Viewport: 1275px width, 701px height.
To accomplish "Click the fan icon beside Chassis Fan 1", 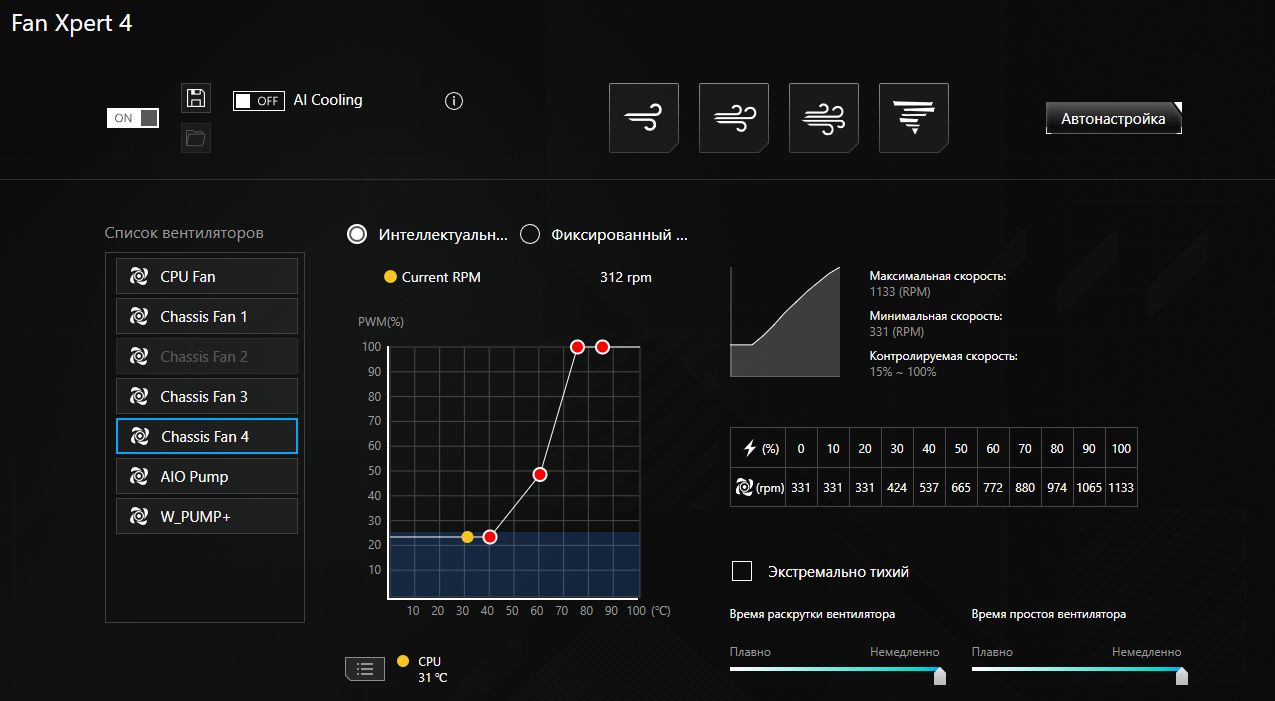I will click(x=139, y=316).
